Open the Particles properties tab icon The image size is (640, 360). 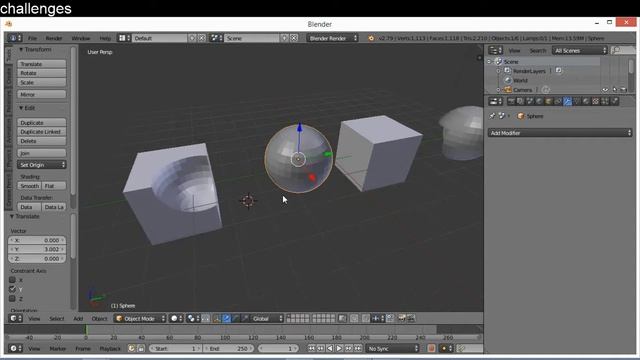pyautogui.click(x=604, y=101)
